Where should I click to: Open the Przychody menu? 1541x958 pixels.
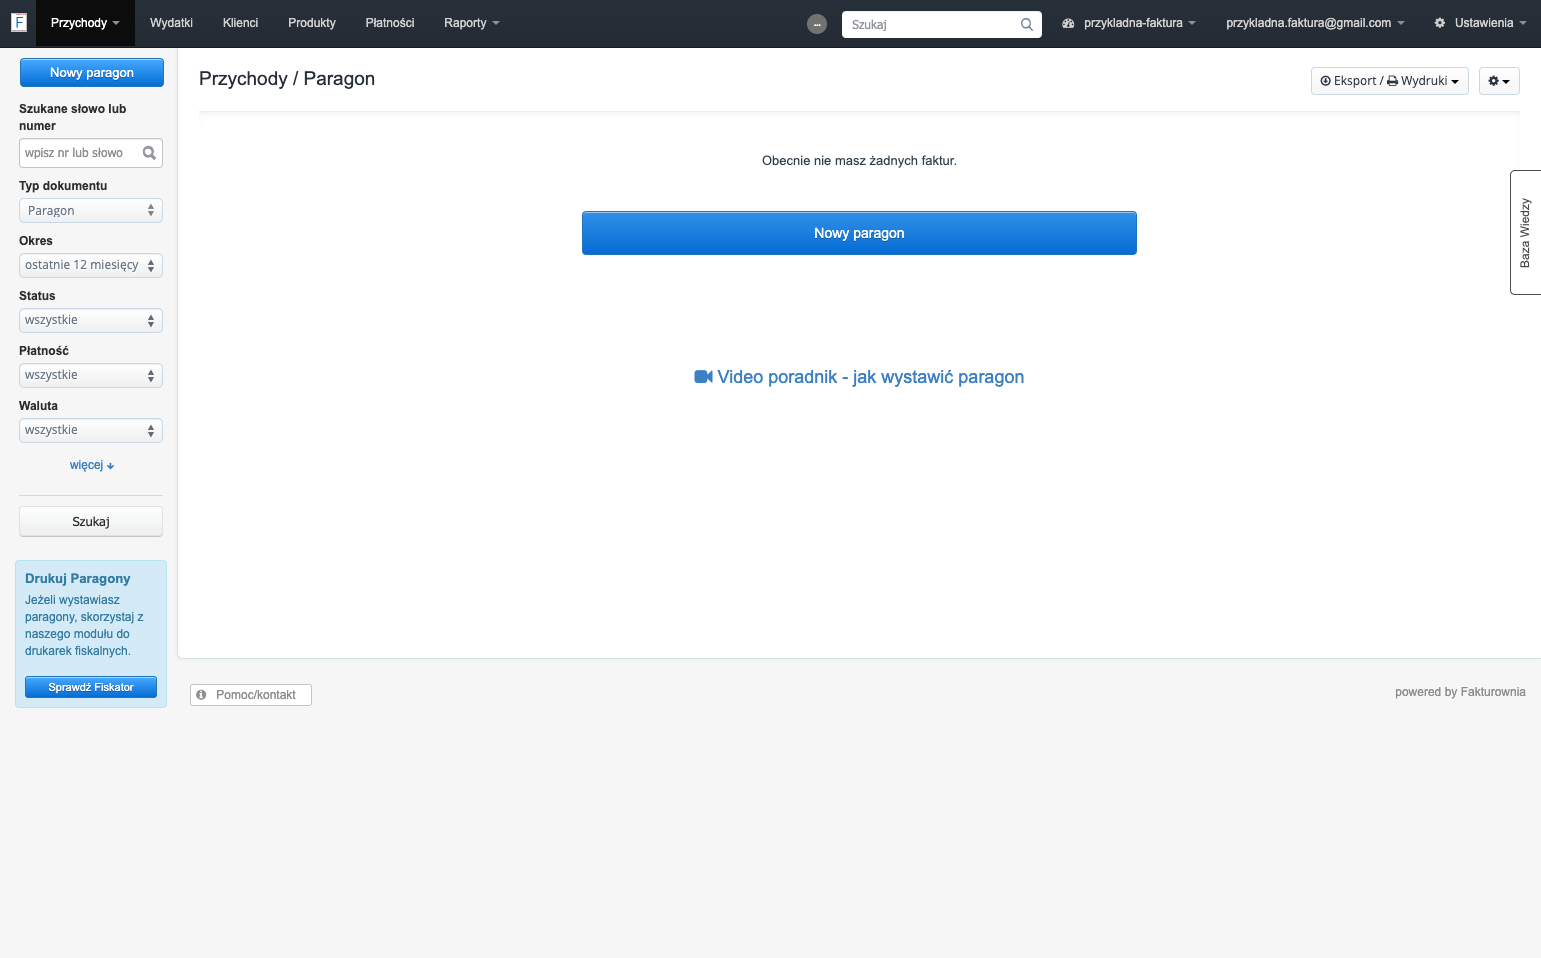click(85, 23)
